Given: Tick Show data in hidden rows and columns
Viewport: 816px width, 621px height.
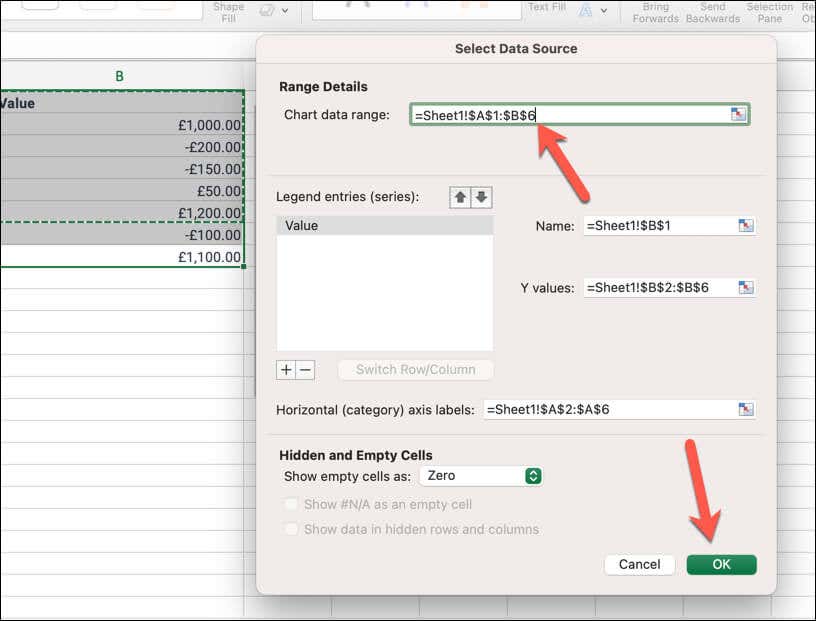Looking at the screenshot, I should click(x=291, y=529).
